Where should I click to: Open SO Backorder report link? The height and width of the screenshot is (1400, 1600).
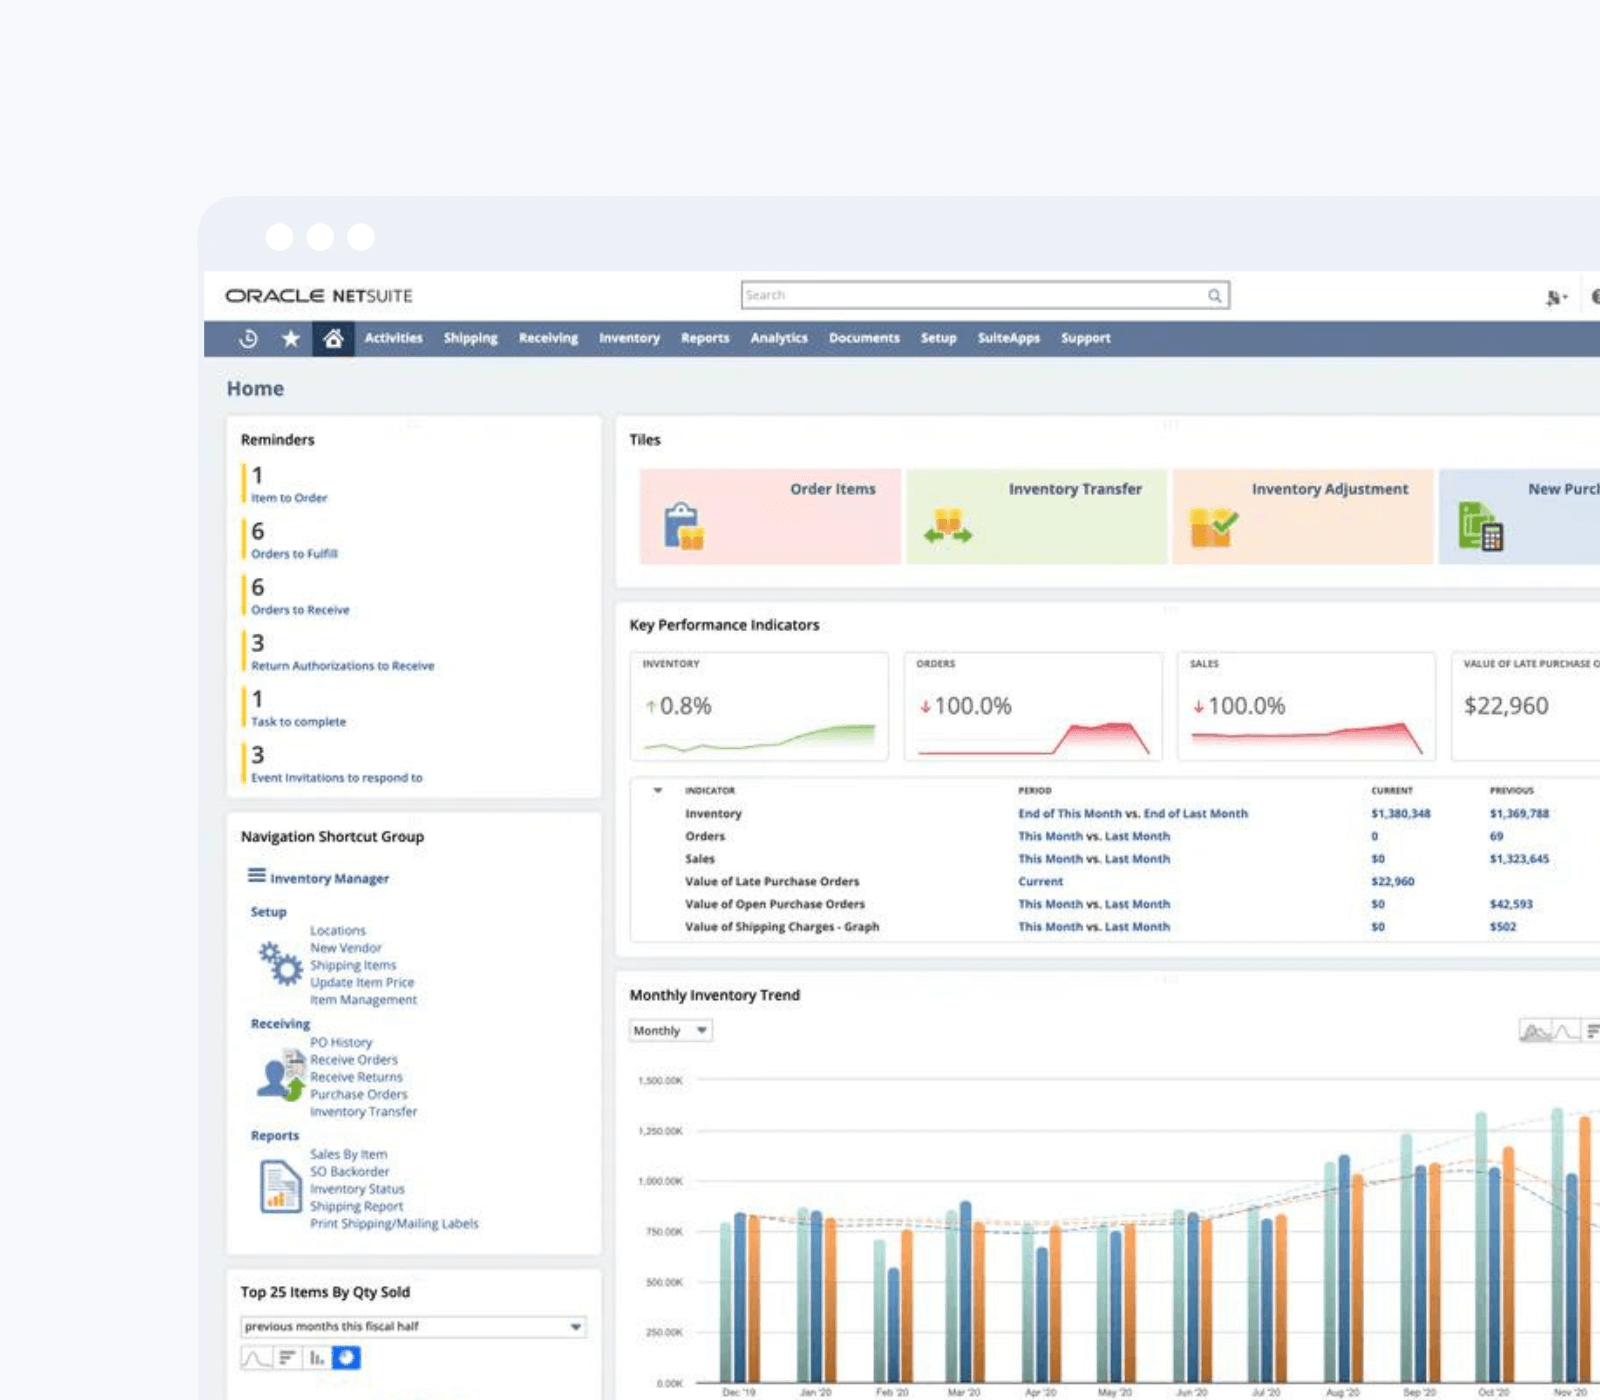349,1172
